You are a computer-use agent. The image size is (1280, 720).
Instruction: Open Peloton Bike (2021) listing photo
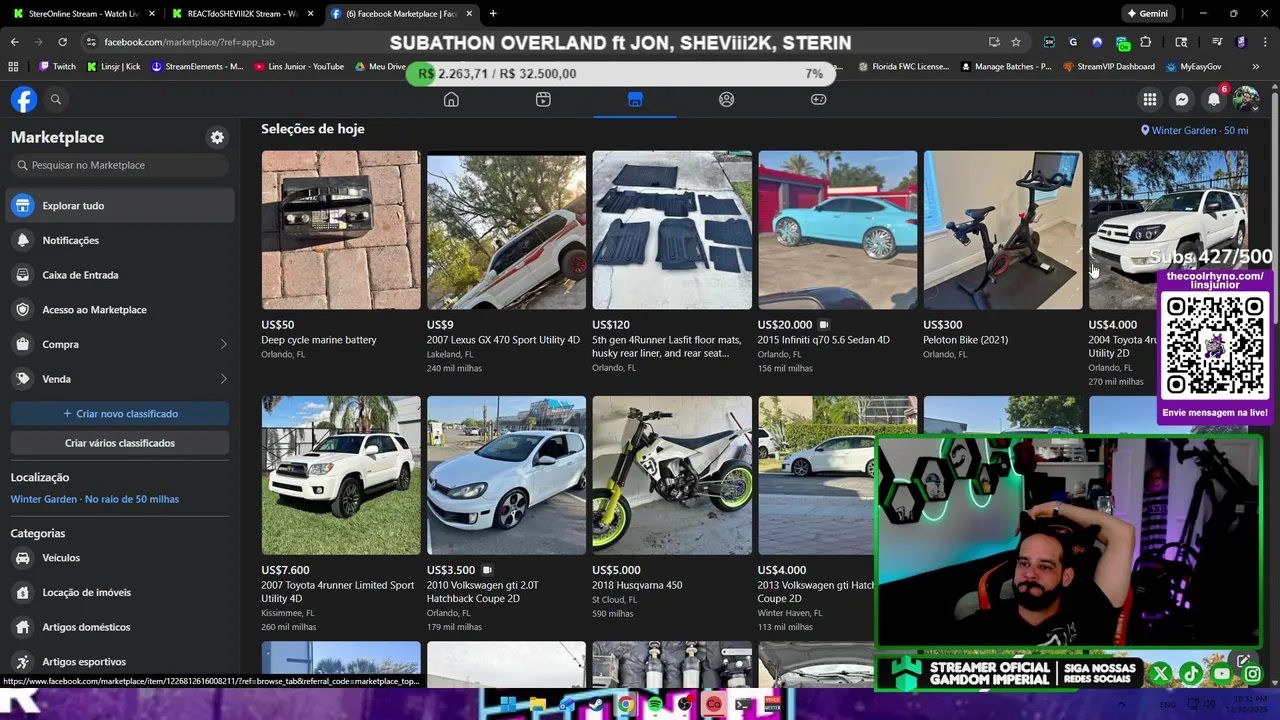coord(1003,230)
